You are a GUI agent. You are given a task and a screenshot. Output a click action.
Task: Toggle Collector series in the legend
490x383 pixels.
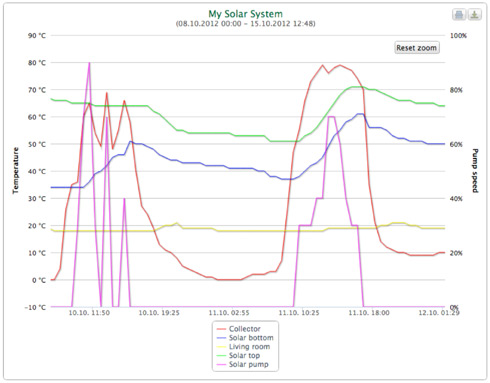tap(239, 329)
